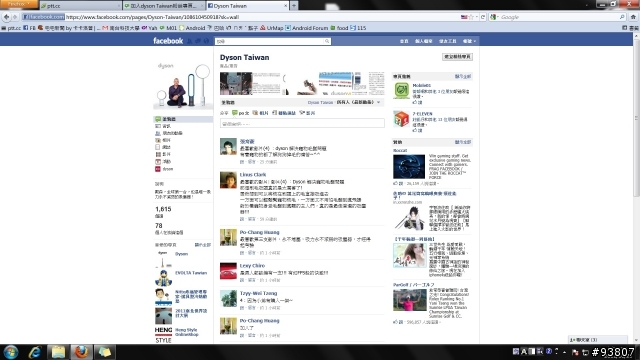This screenshot has height=360, width=640.
Task: Open the Find Friends link in Facebook header
Action: 447,41
